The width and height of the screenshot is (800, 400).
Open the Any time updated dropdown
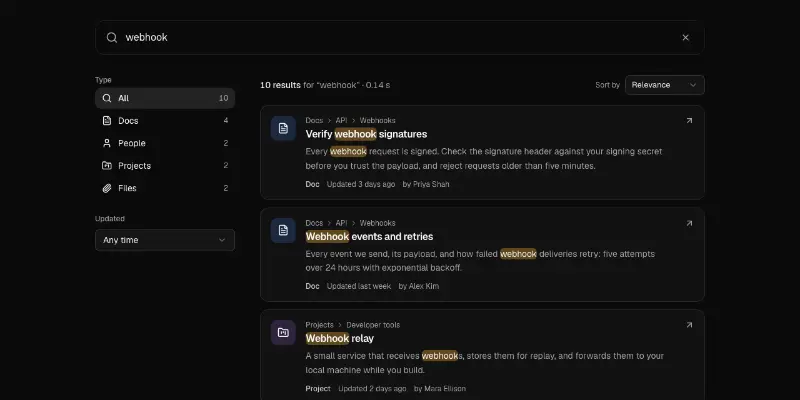(165, 240)
